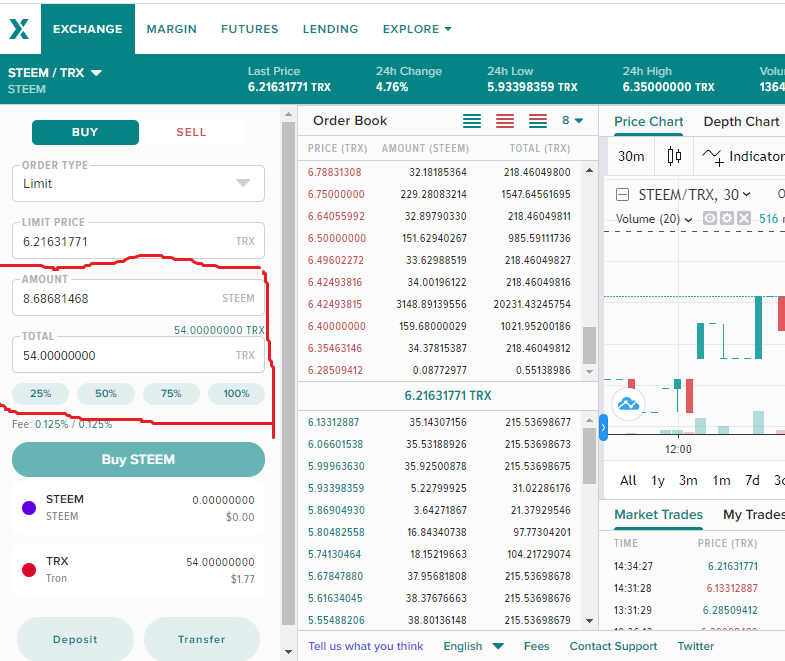Open Contact Support link
The height and width of the screenshot is (661, 785).
pyautogui.click(x=613, y=646)
